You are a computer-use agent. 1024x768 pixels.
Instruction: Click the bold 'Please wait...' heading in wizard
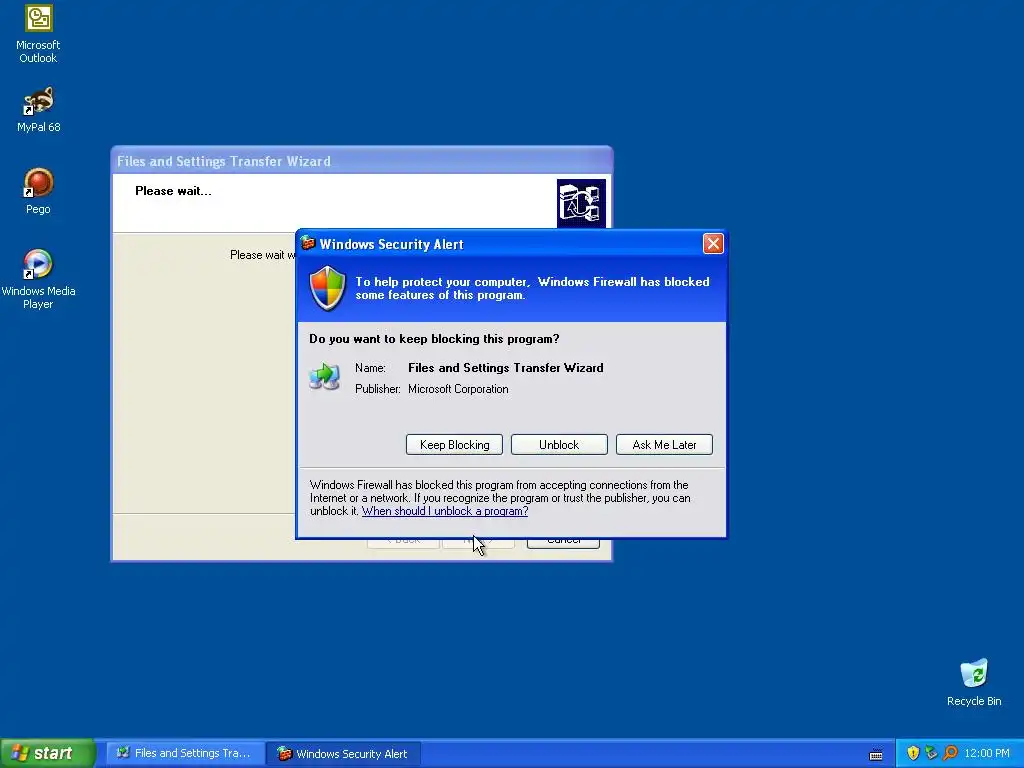[173, 191]
